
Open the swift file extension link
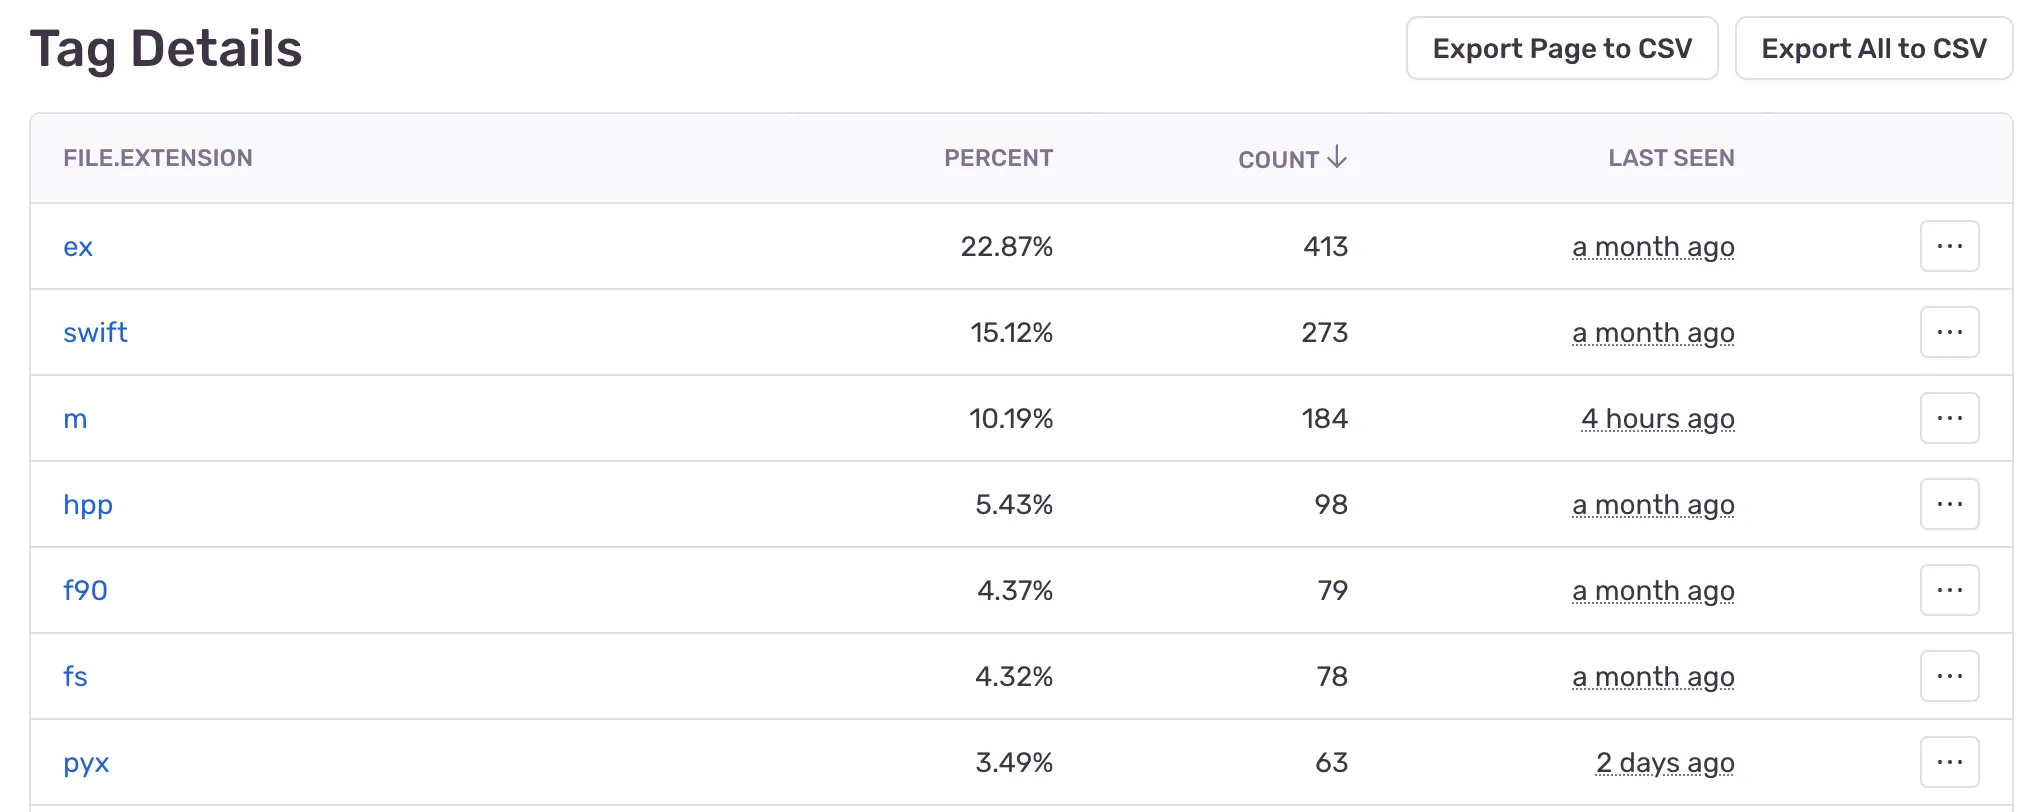click(x=95, y=333)
